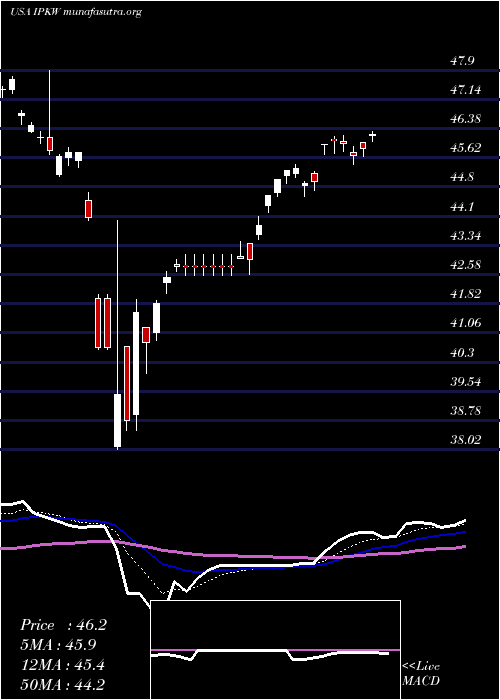Image resolution: width=500 pixels, height=700 pixels.
Task: Click the 40.3 price axis label
Action: click(x=462, y=353)
